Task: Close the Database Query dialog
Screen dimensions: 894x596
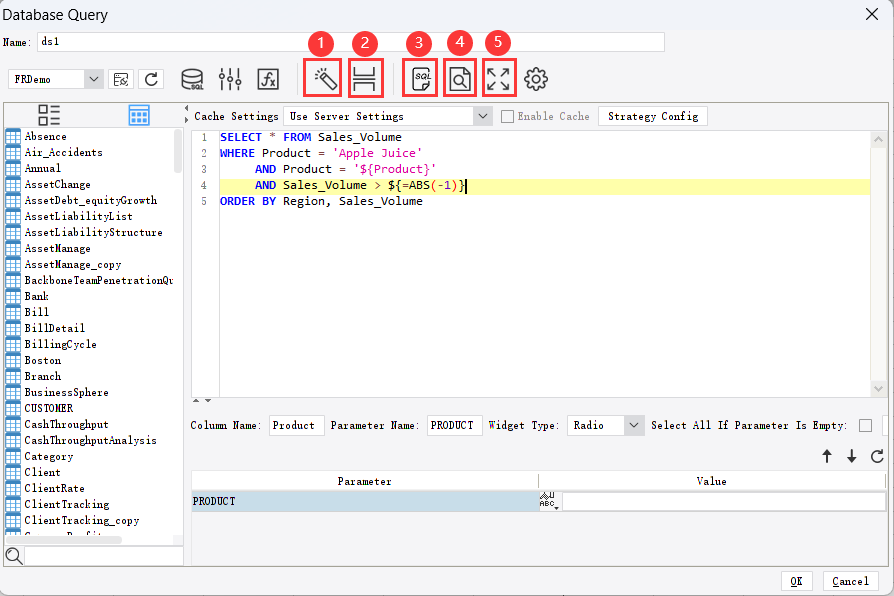Action: coord(872,14)
